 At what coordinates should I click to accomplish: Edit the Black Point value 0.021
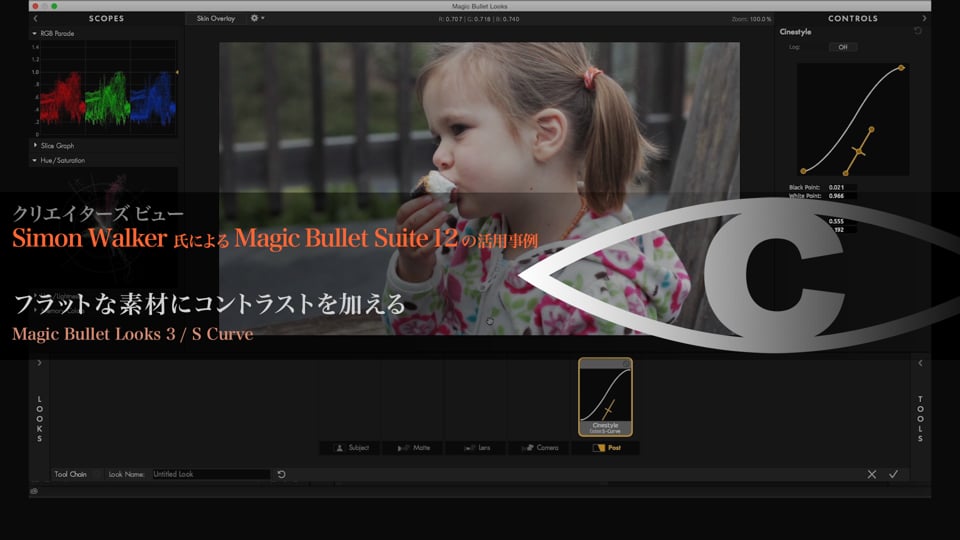pos(842,187)
